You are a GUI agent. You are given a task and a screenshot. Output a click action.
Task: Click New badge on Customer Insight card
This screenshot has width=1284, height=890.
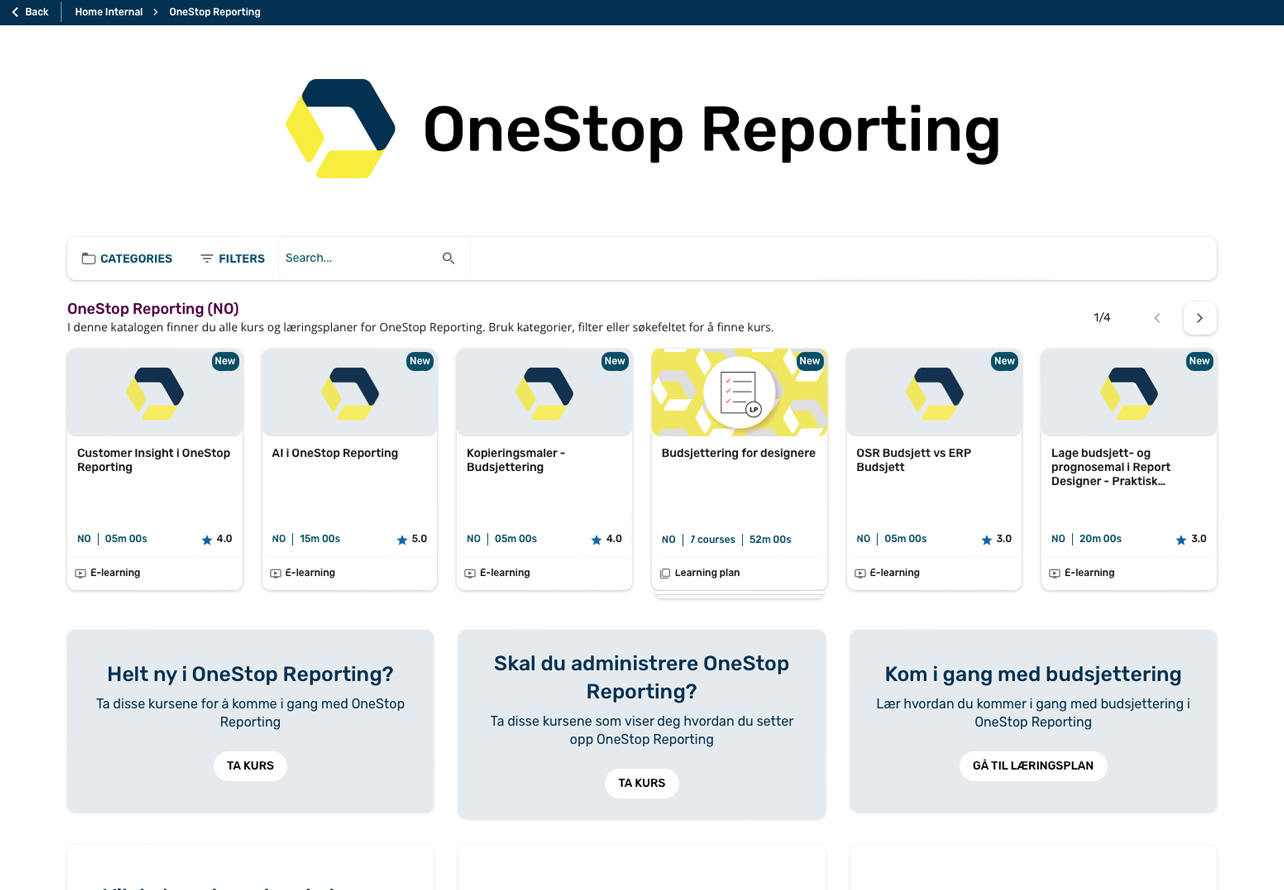(225, 361)
